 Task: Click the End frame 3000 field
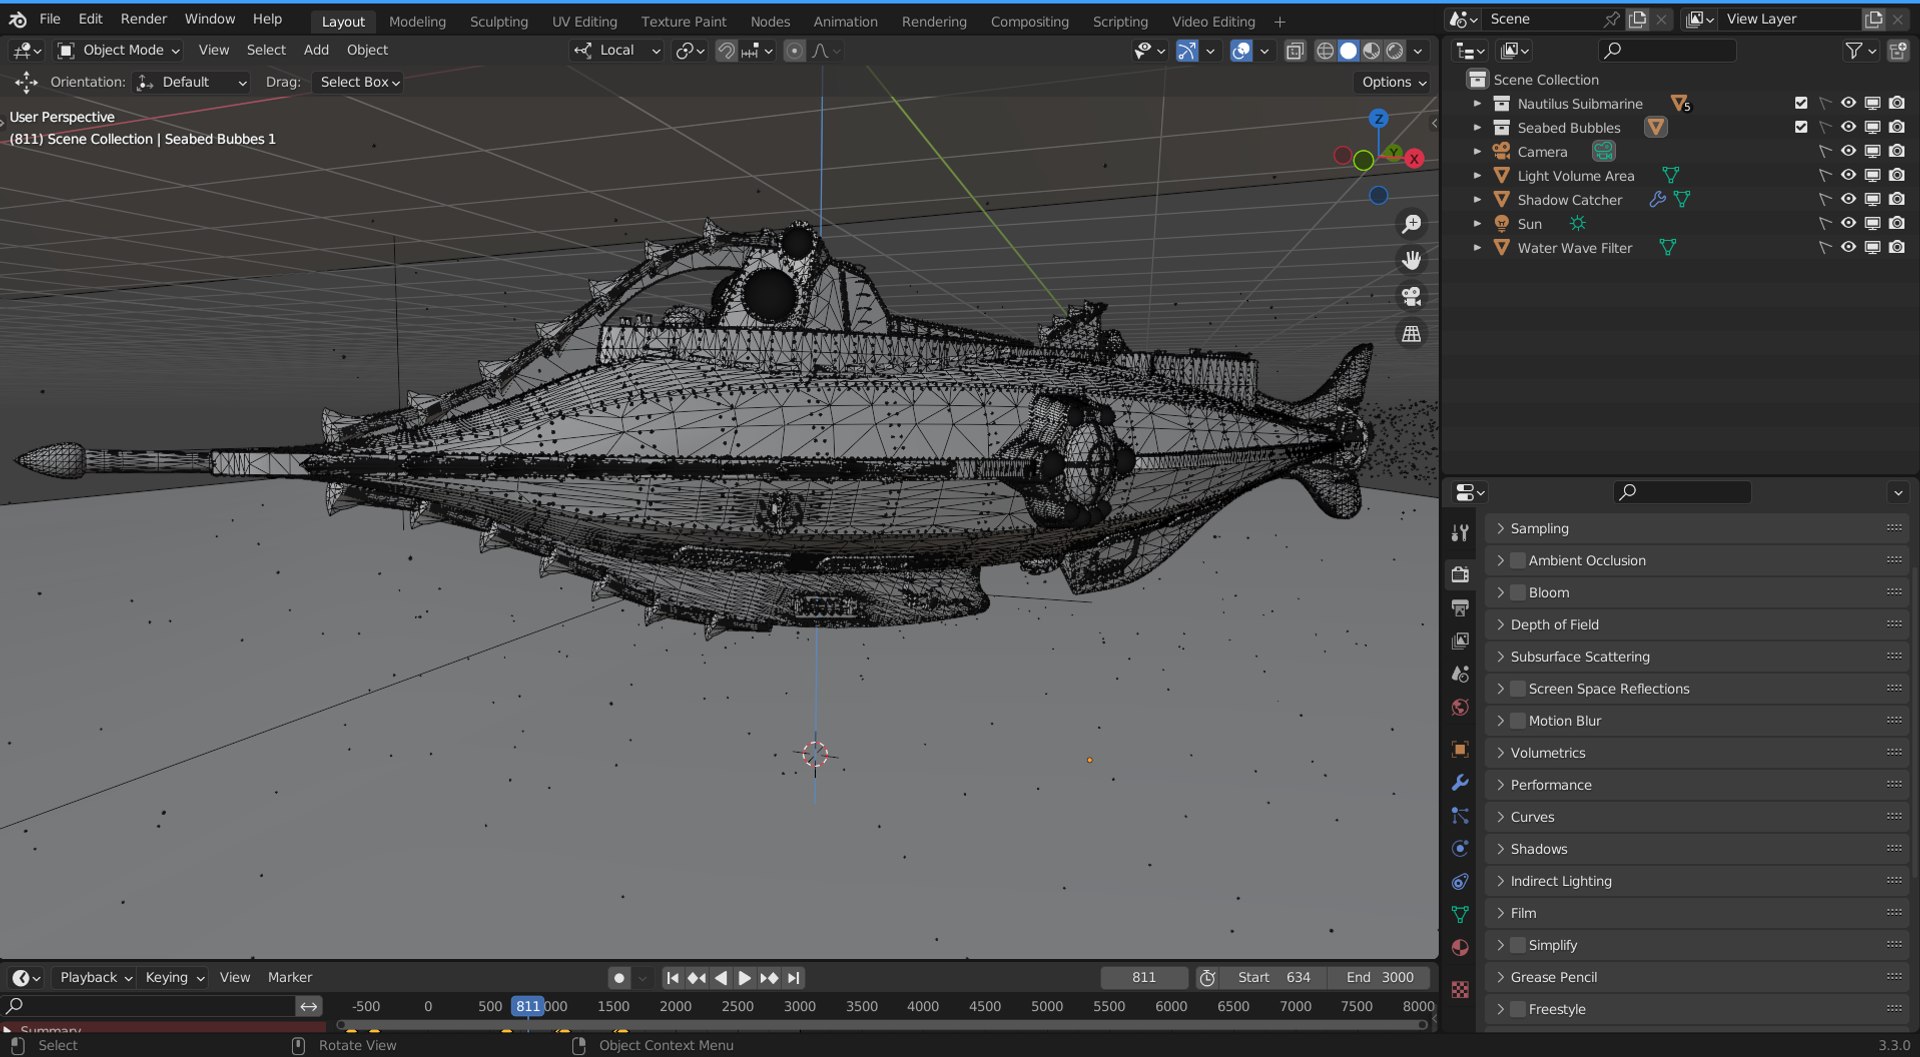pos(1379,978)
